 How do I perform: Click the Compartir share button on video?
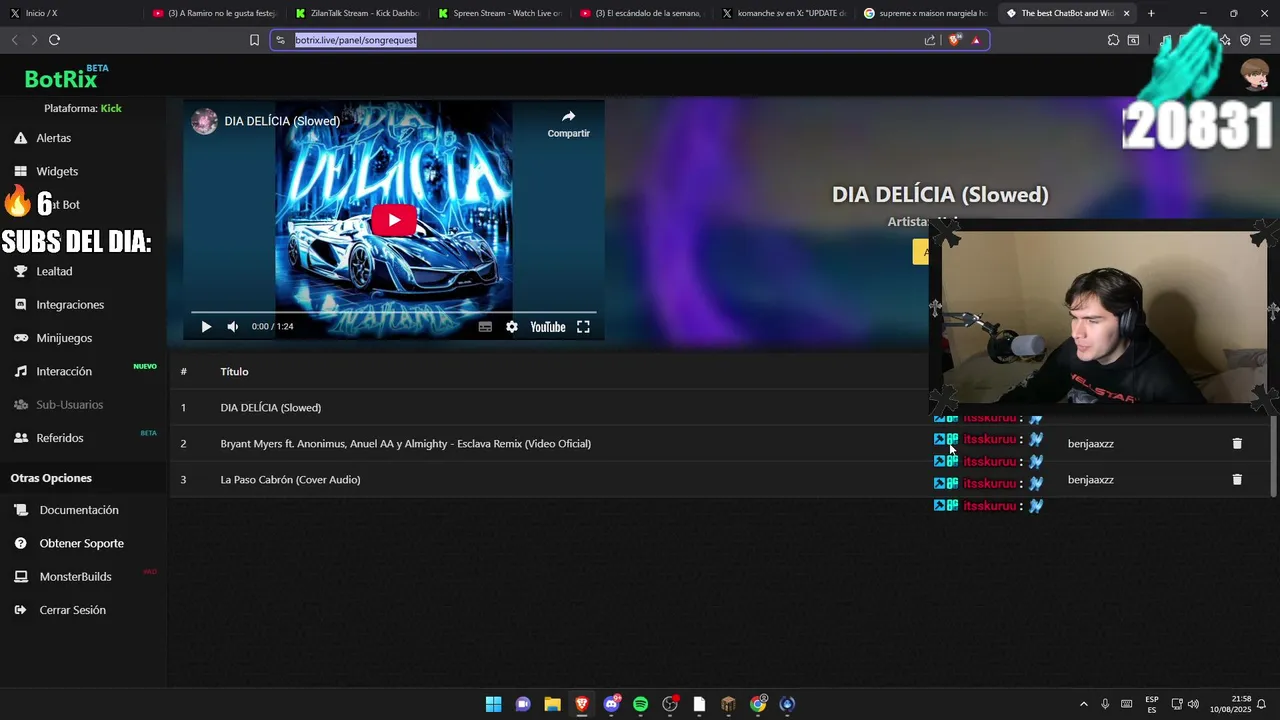coord(568,123)
